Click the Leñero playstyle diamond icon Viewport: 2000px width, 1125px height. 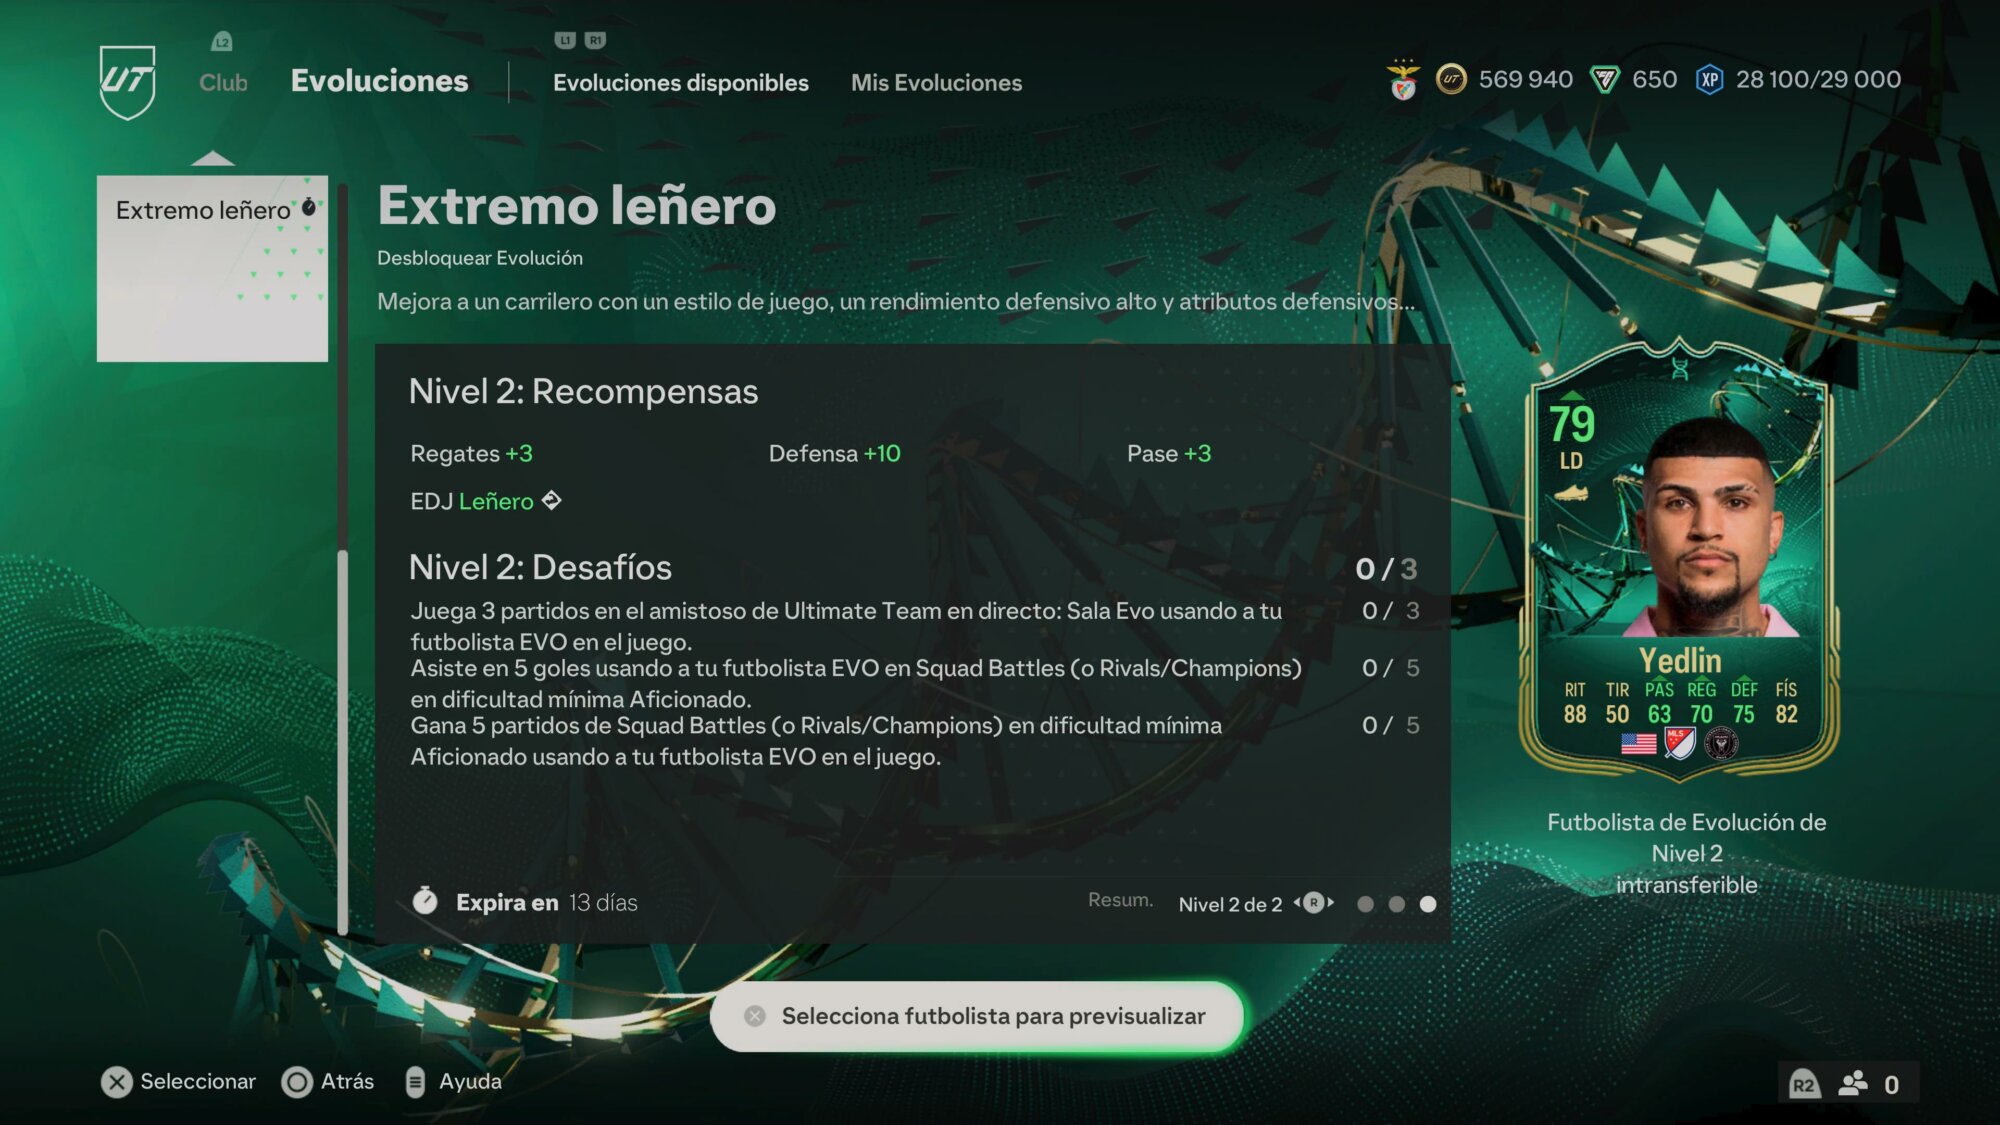tap(551, 500)
